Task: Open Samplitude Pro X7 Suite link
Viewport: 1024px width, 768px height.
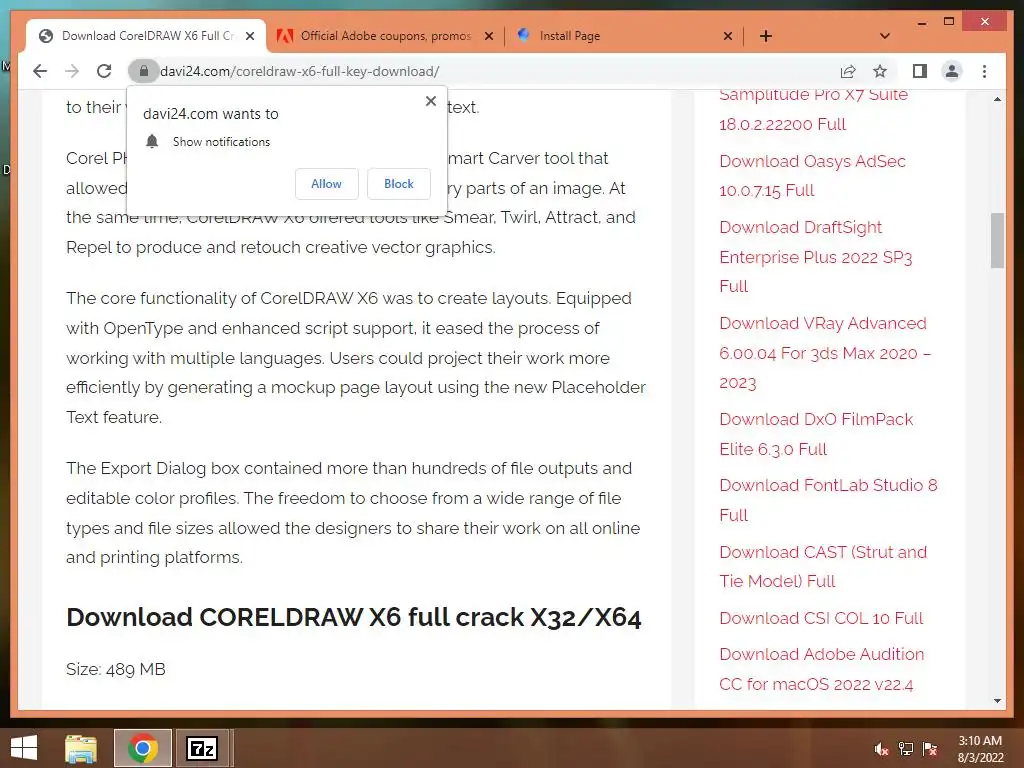Action: tap(814, 109)
